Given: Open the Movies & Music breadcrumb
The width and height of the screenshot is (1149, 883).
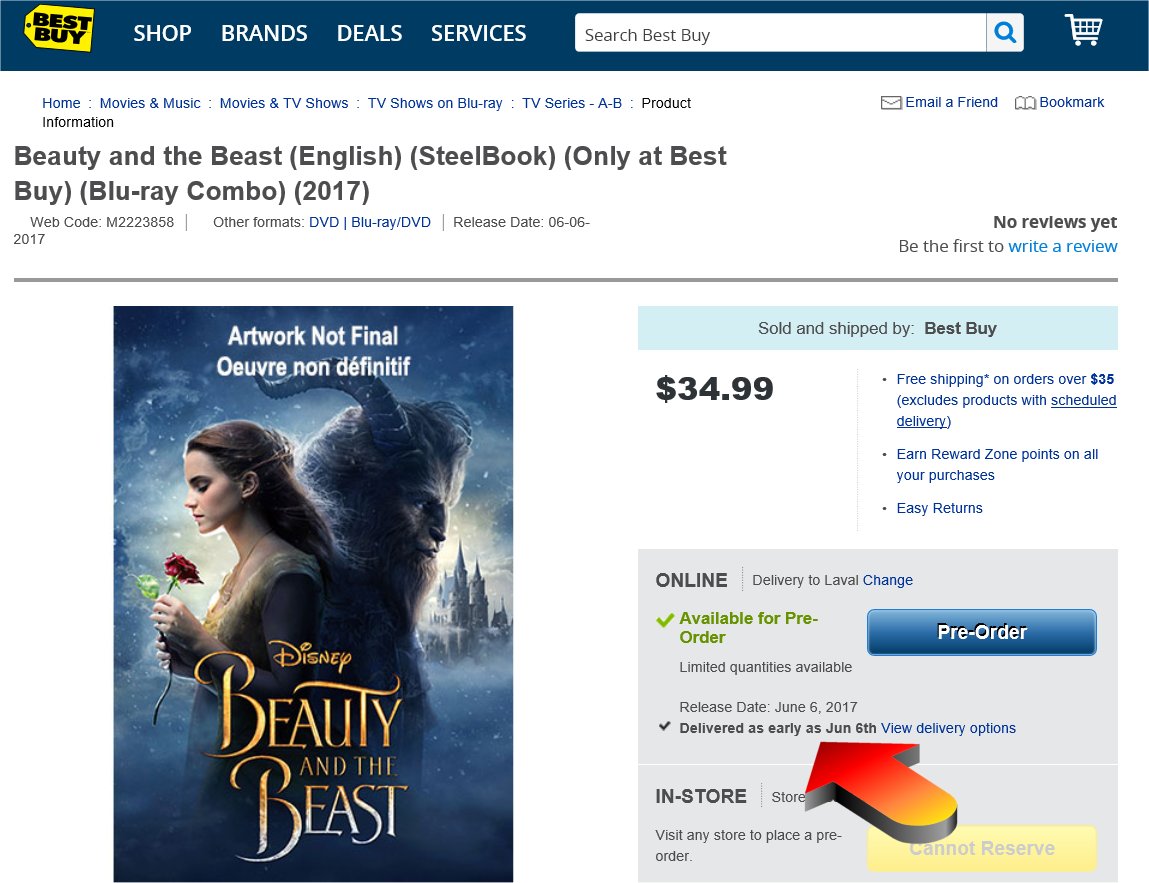Looking at the screenshot, I should click(149, 103).
